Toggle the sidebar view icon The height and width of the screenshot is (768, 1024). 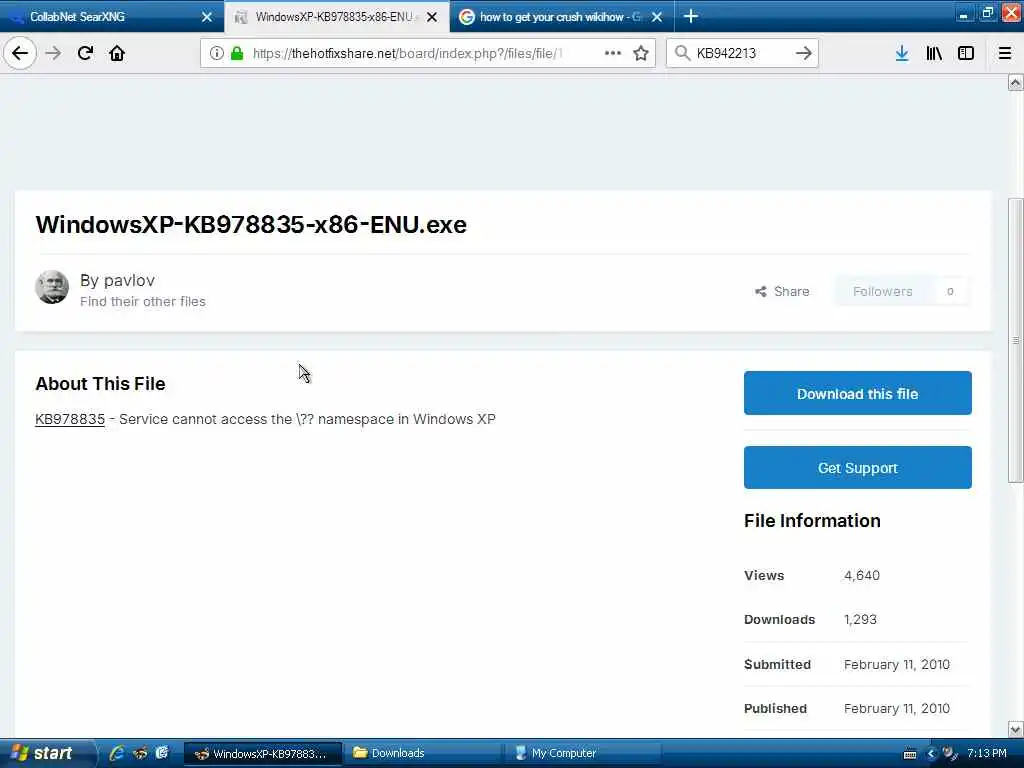coord(966,53)
